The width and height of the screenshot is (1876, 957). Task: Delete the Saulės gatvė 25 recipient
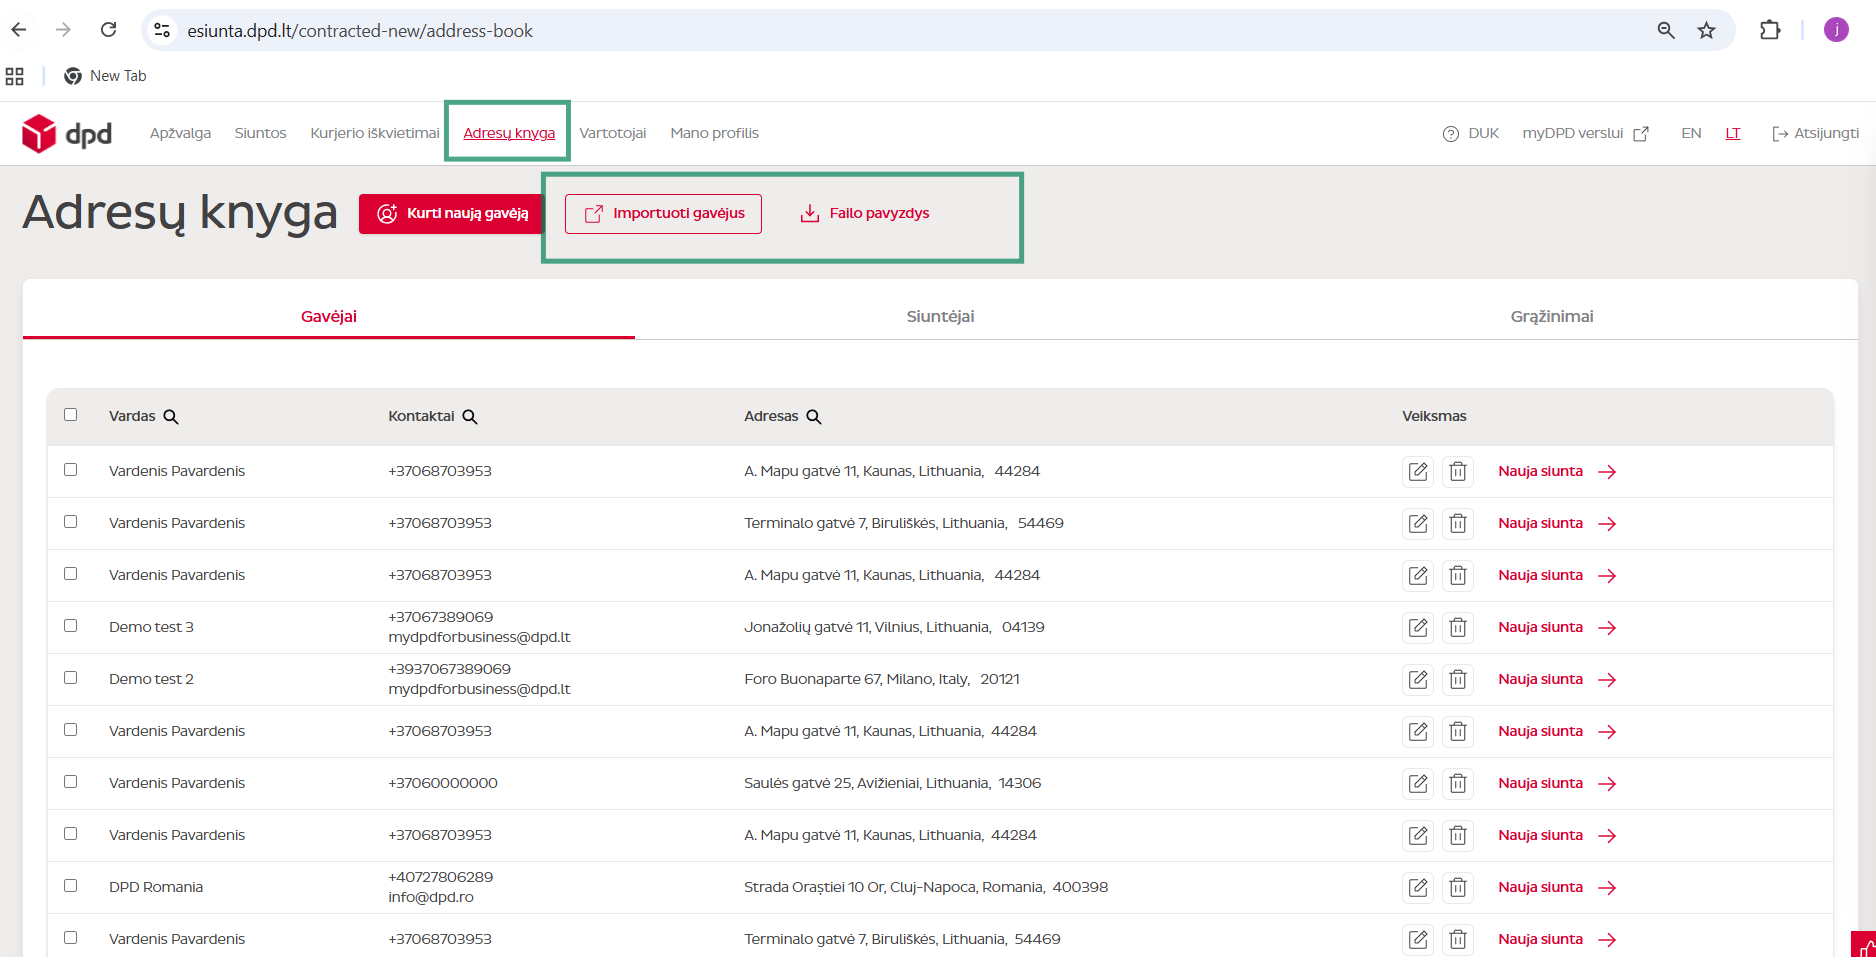[x=1458, y=783]
